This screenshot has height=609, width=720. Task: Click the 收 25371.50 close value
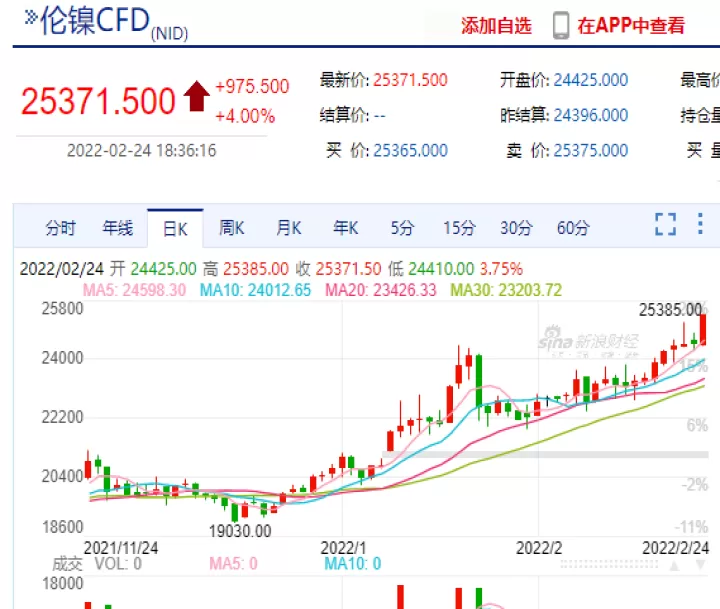(x=338, y=269)
